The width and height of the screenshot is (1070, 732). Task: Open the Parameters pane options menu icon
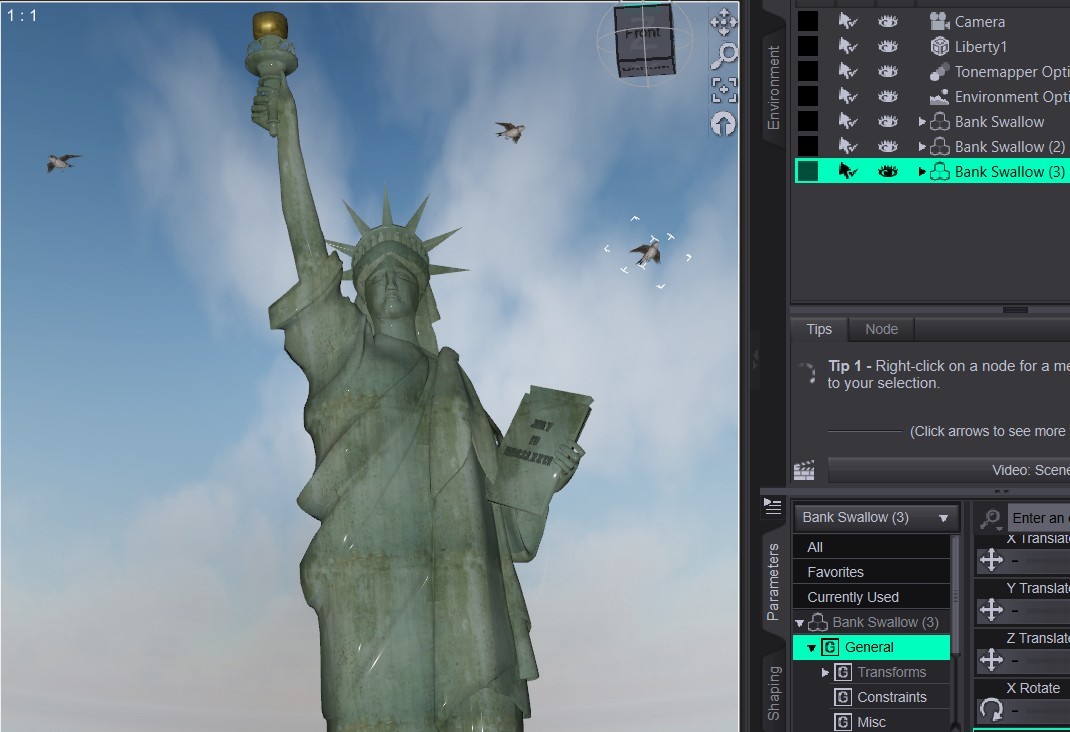click(x=772, y=506)
